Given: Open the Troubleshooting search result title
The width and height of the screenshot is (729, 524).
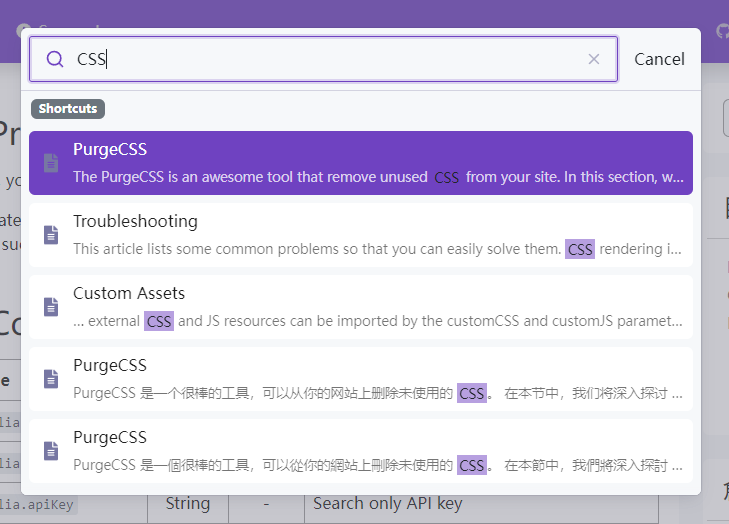Looking at the screenshot, I should (x=135, y=221).
